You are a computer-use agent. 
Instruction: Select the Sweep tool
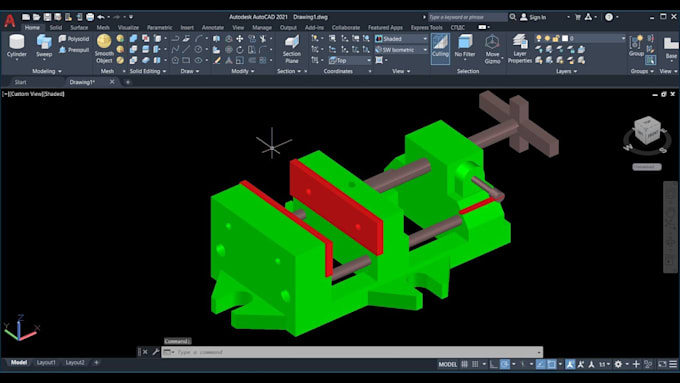pyautogui.click(x=44, y=46)
